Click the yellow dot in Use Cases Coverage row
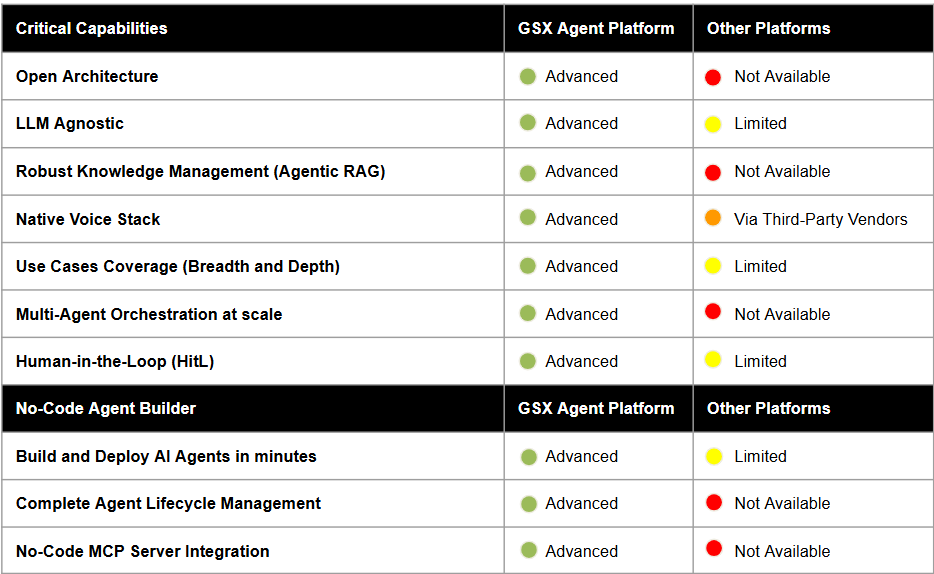The height and width of the screenshot is (574, 934). [713, 266]
